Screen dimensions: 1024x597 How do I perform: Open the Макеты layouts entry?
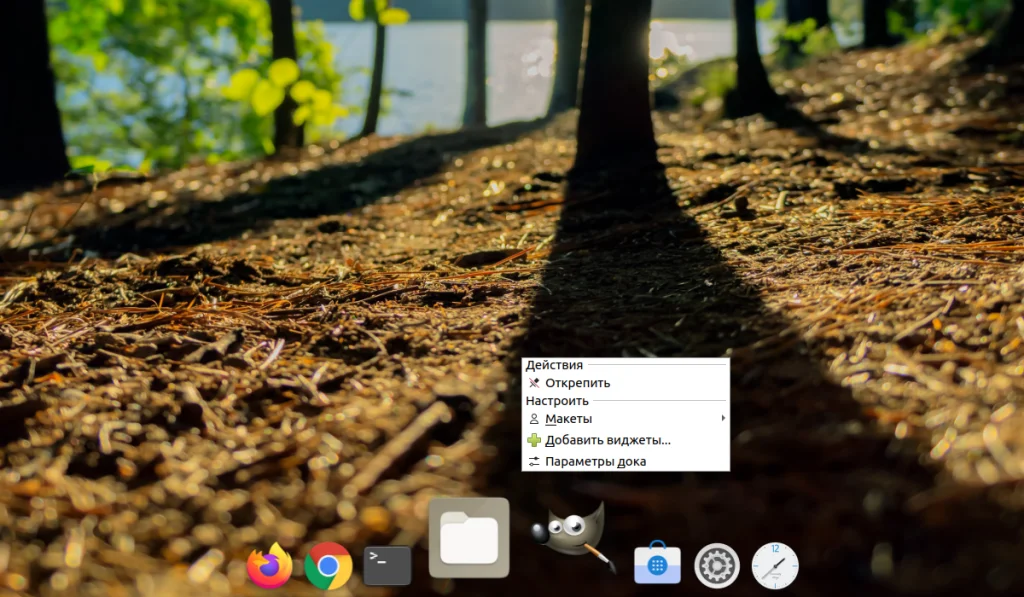[x=570, y=419]
